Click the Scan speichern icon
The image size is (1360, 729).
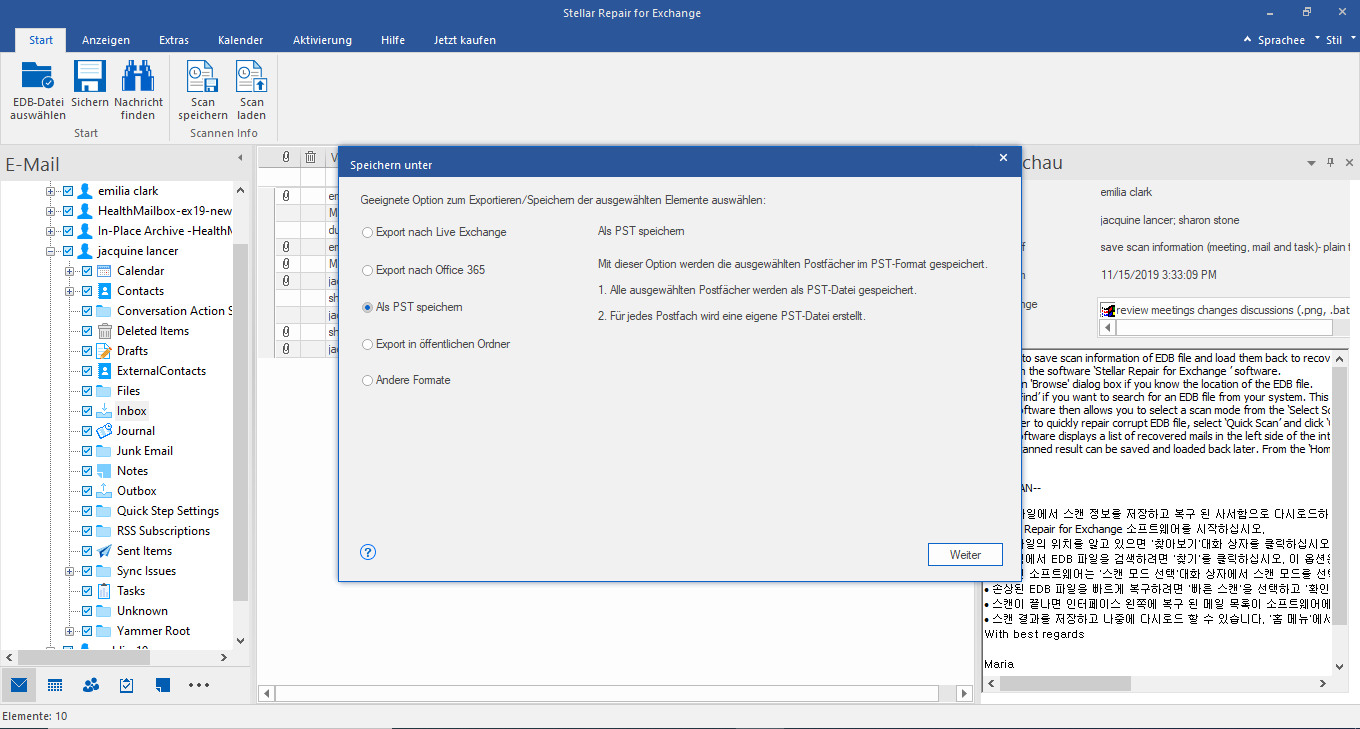[203, 78]
